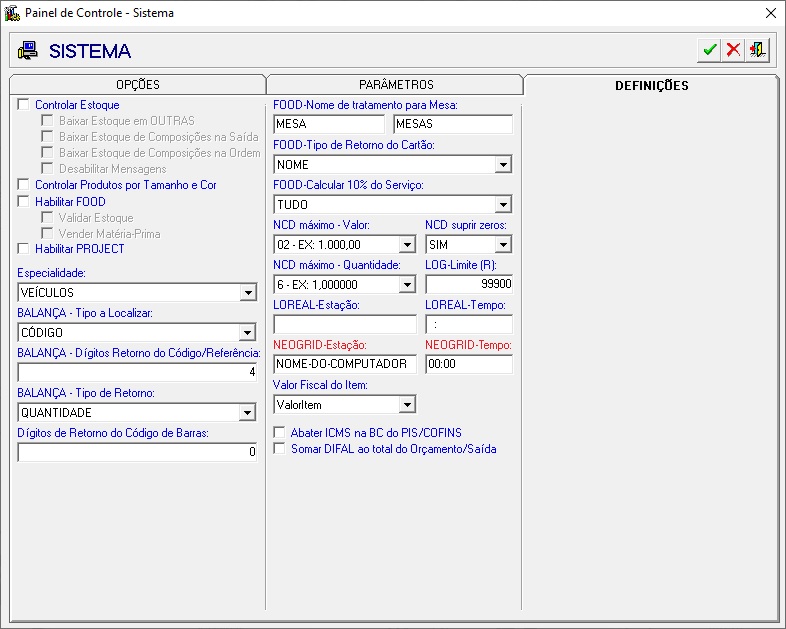This screenshot has height=629, width=786.
Task: Check Somar DIFAL ao total do Orçamento/Saída
Action: tap(279, 449)
